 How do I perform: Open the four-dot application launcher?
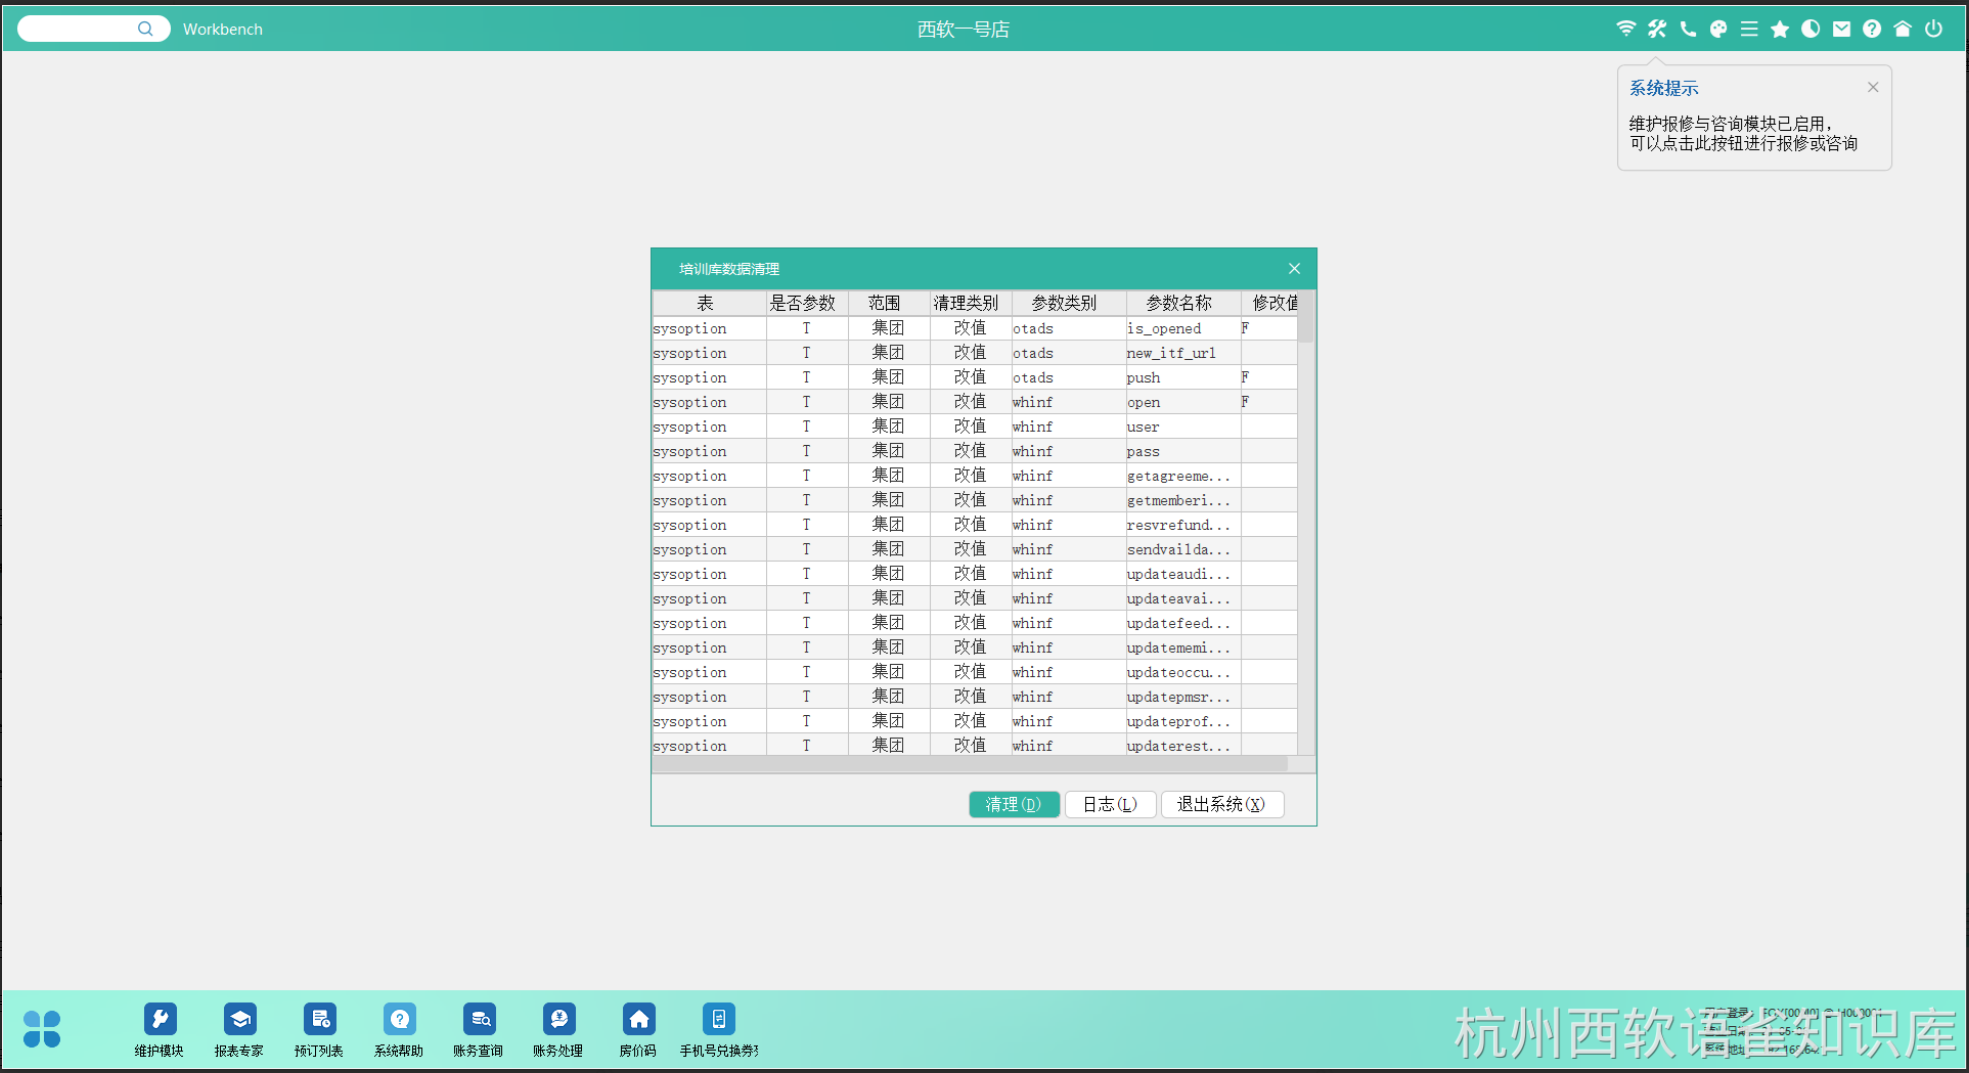[x=42, y=1028]
